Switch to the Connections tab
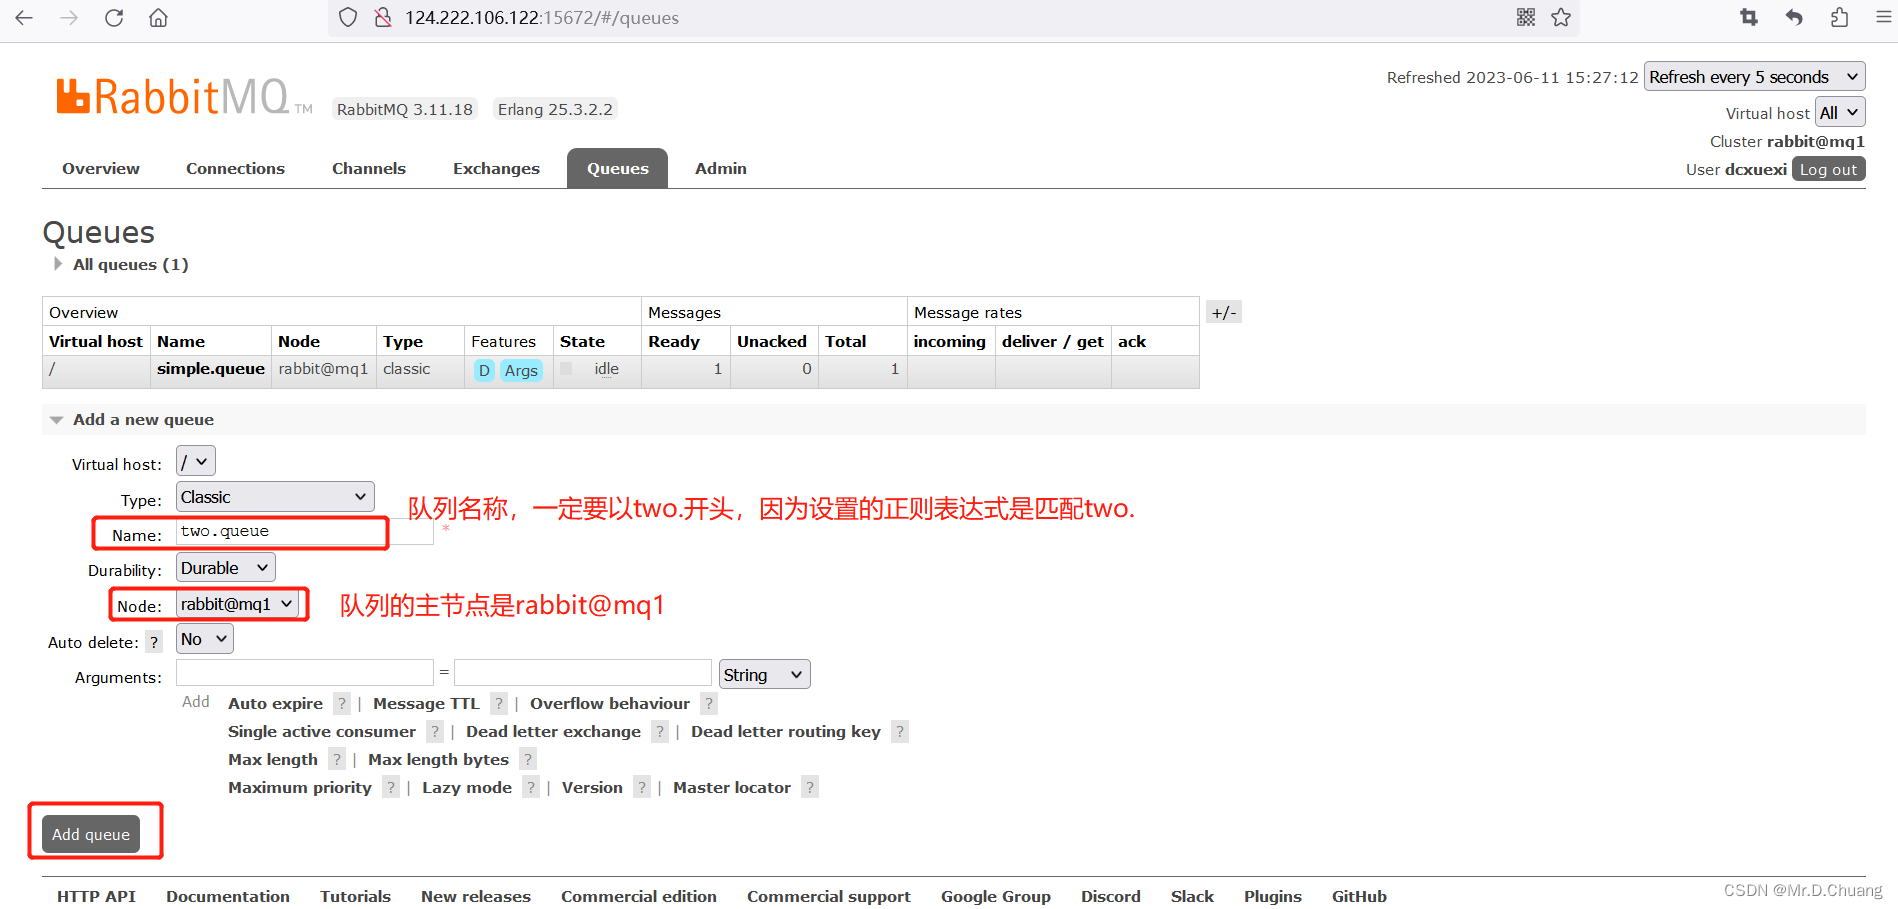 pos(235,168)
